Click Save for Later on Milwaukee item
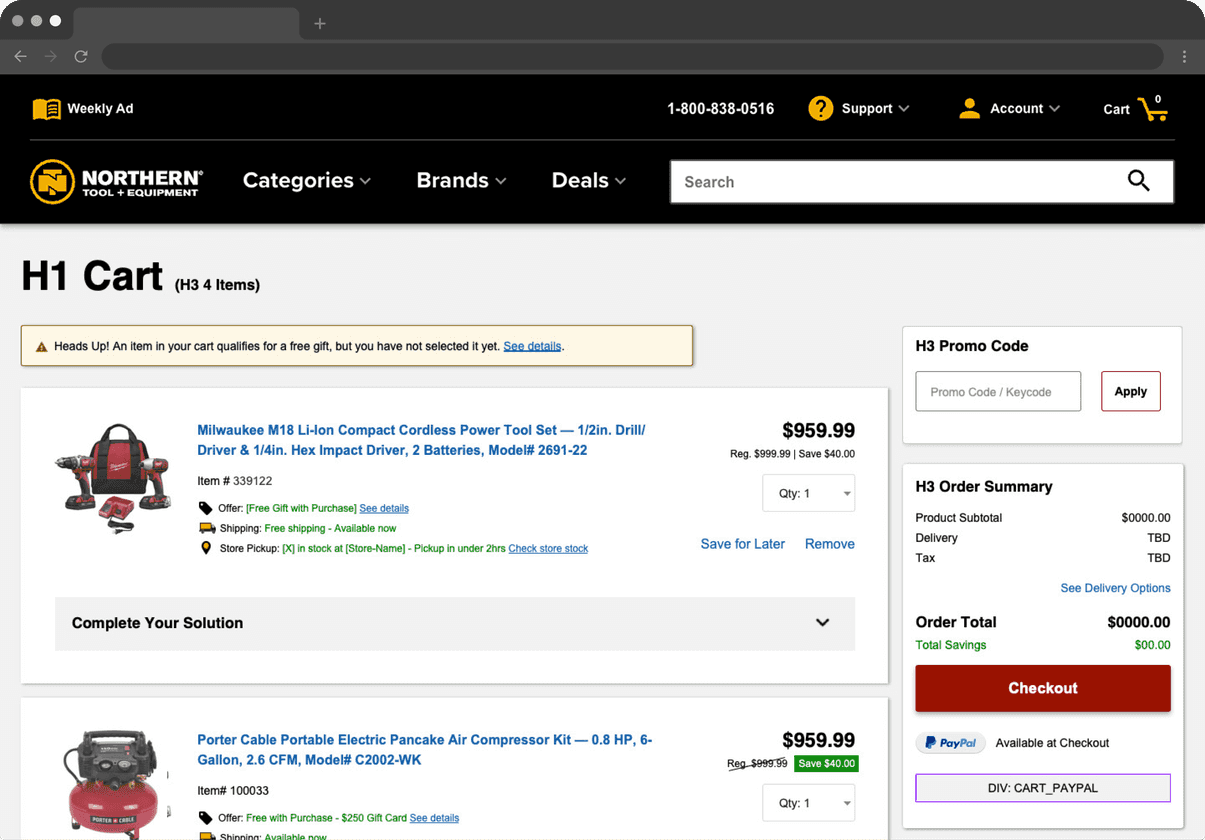Screen dimensions: 1205x840 743,544
